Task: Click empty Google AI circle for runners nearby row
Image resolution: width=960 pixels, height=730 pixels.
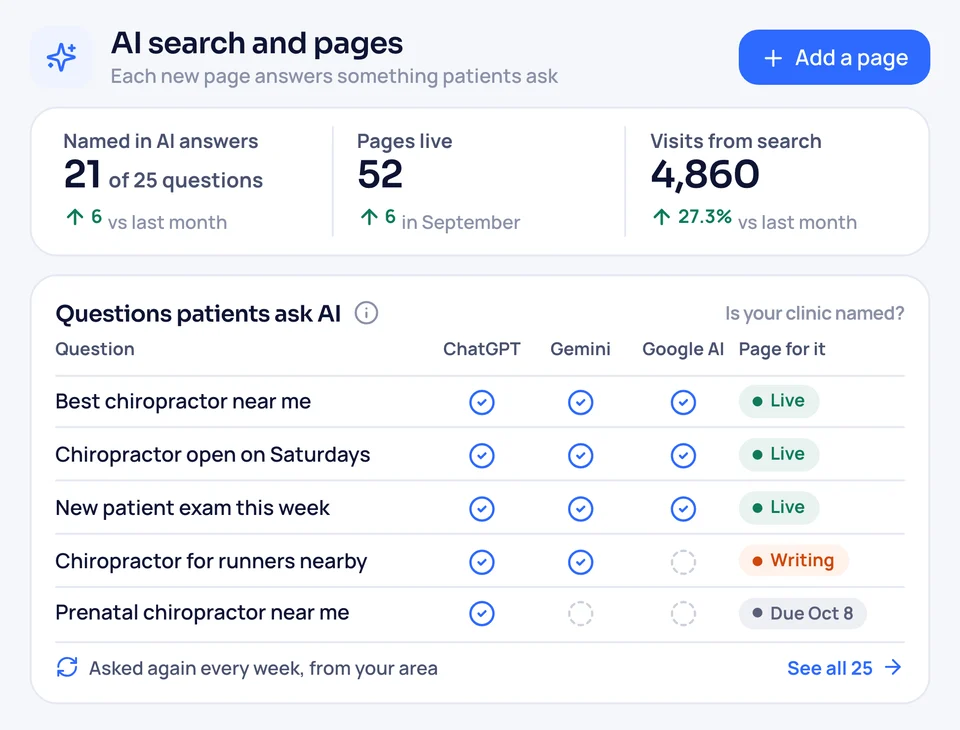Action: coord(683,562)
